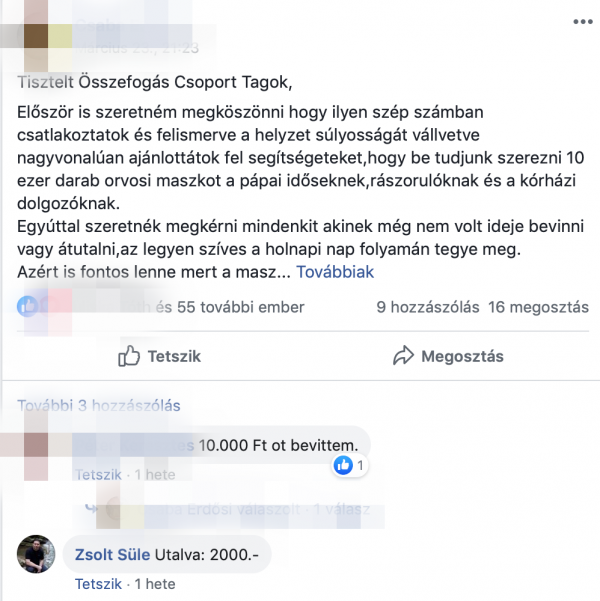Click the share arrow icon beside Megosztás
Image resolution: width=600 pixels, height=601 pixels.
click(x=403, y=355)
